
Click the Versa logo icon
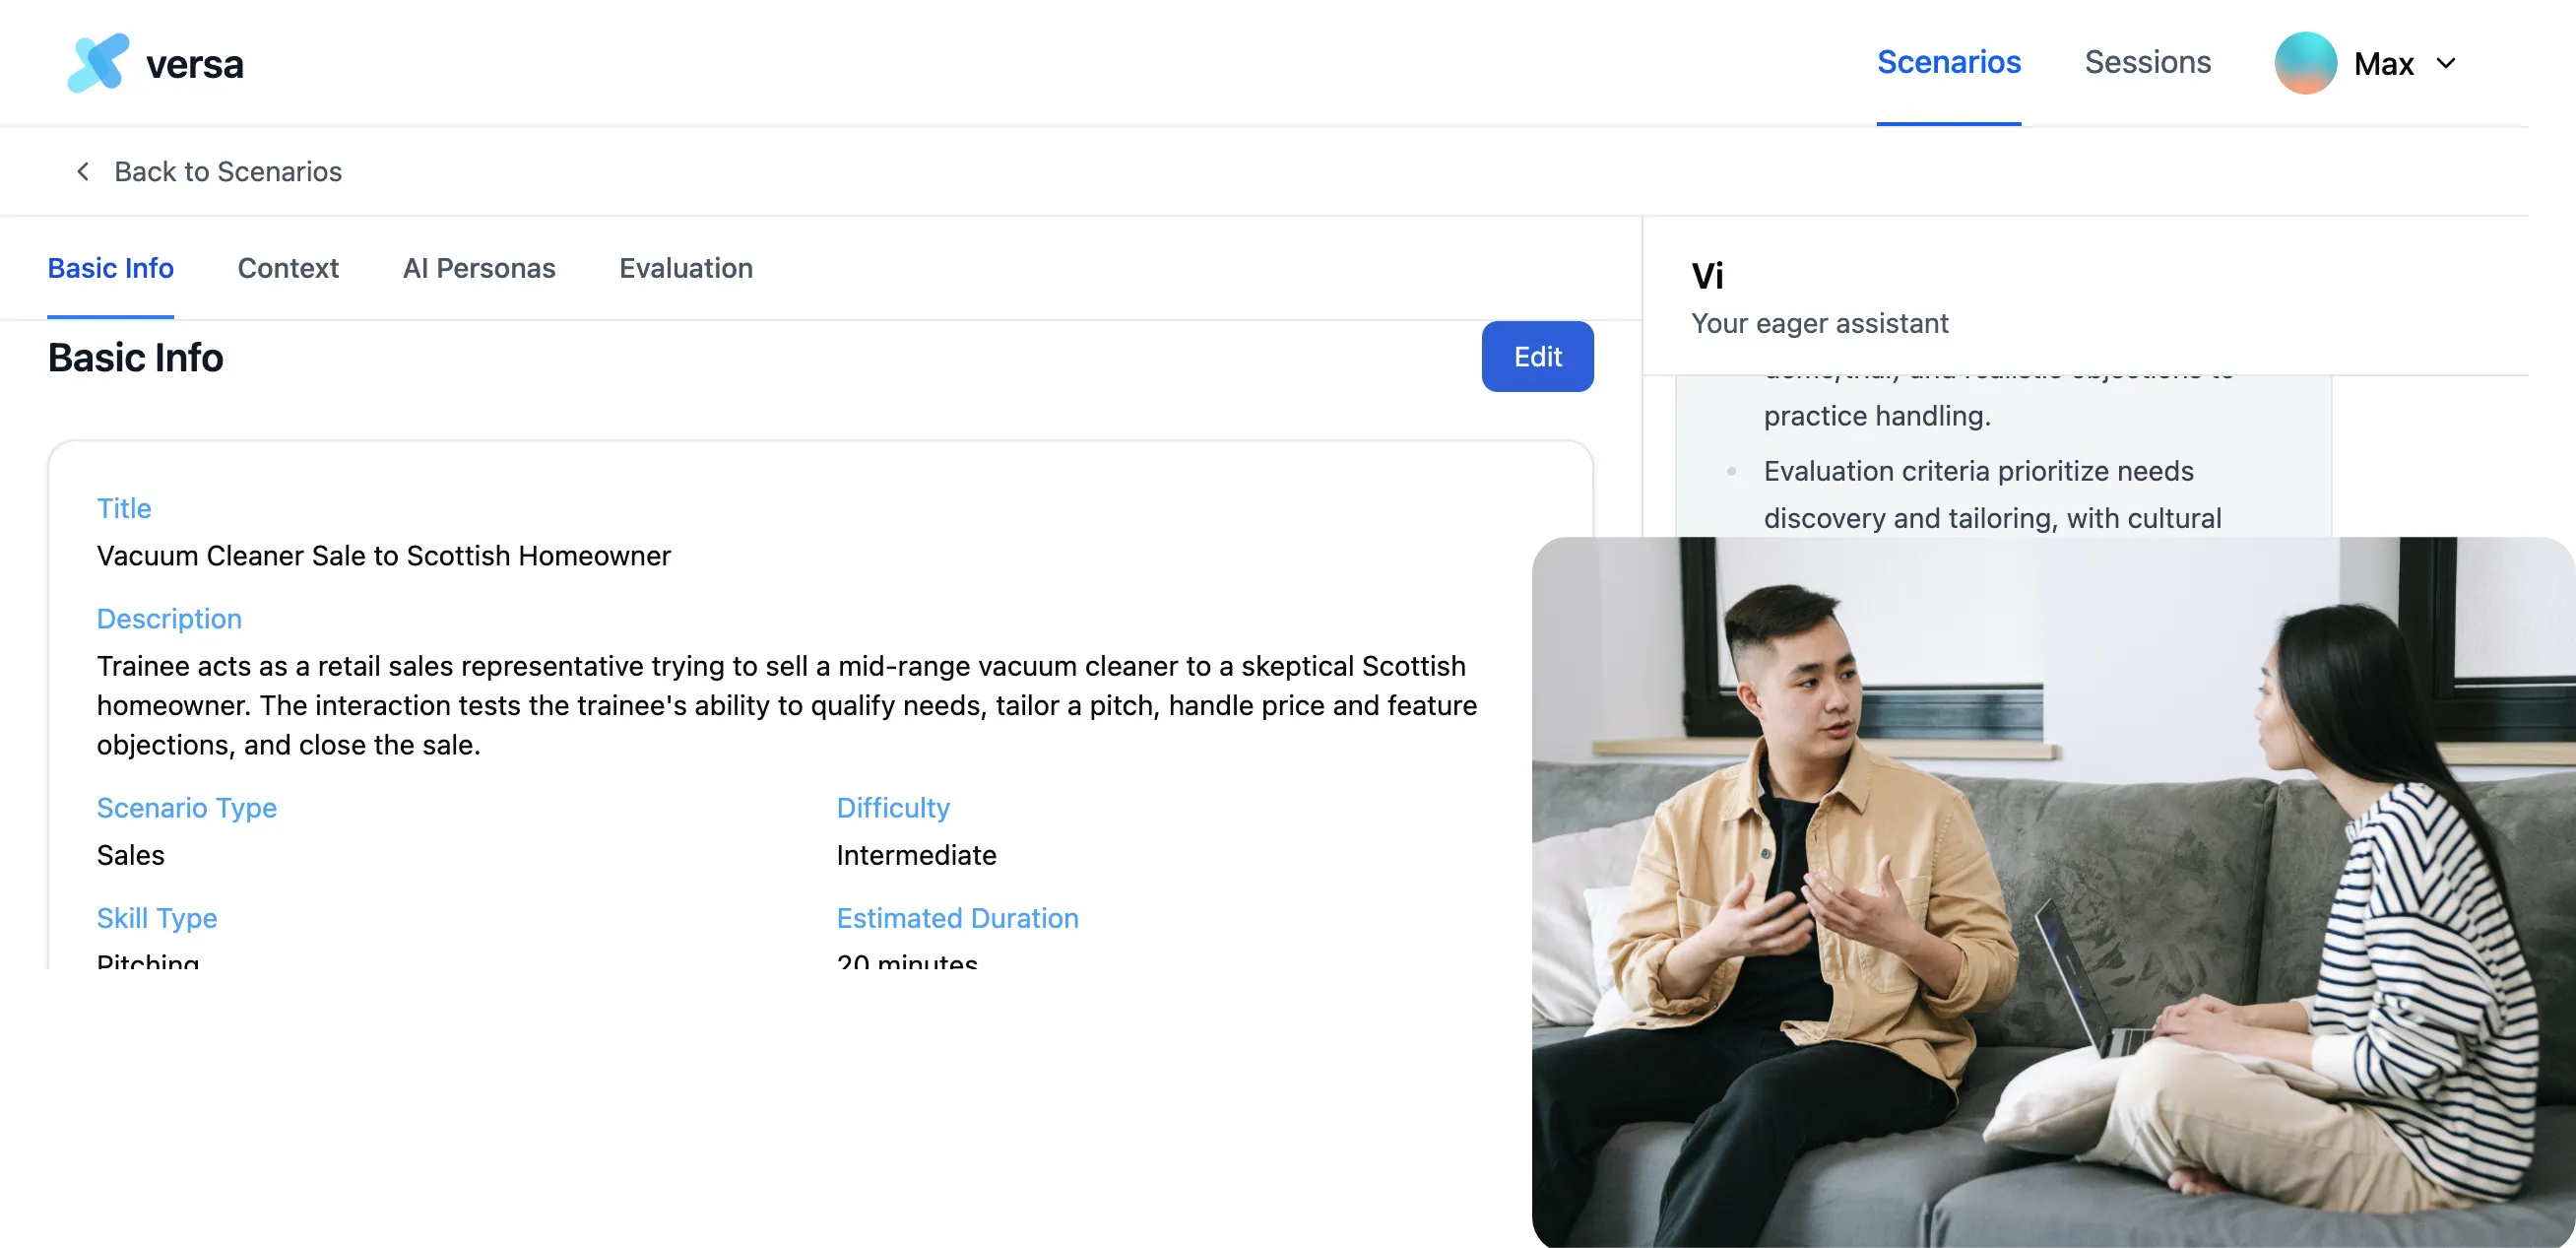click(98, 63)
